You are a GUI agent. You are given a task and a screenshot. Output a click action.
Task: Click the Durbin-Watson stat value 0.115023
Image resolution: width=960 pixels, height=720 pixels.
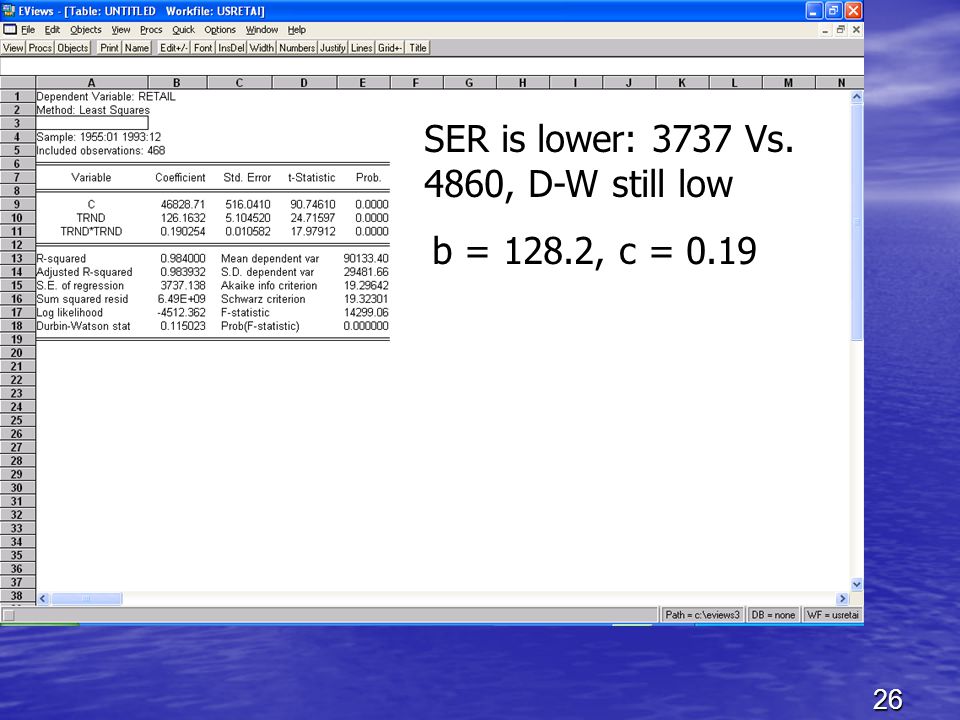point(183,326)
